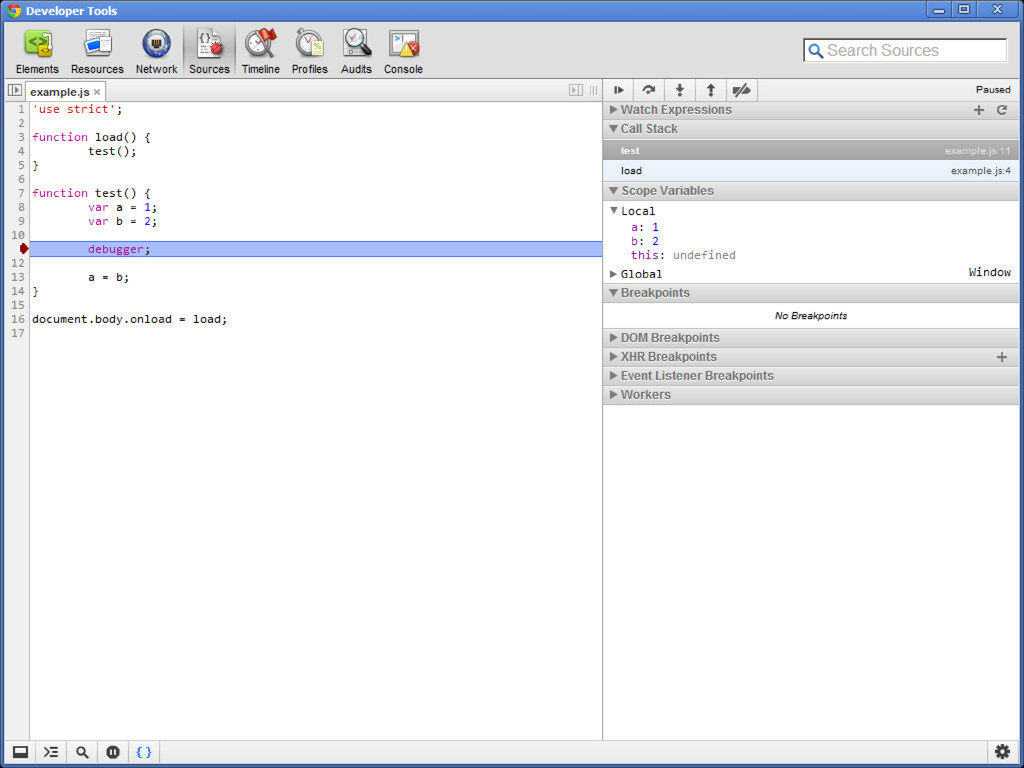The height and width of the screenshot is (768, 1024).
Task: Click the 'test();' call on line 4
Action: (x=112, y=152)
